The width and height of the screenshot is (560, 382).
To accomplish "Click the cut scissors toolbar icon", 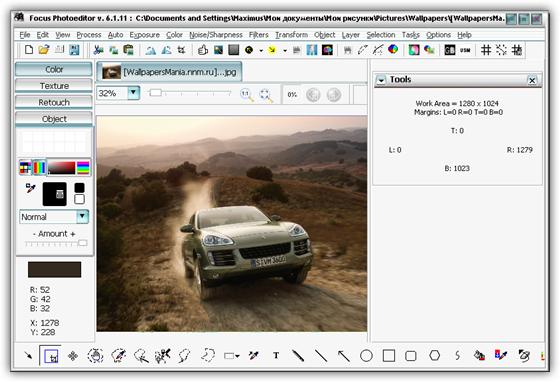I will 98,50.
